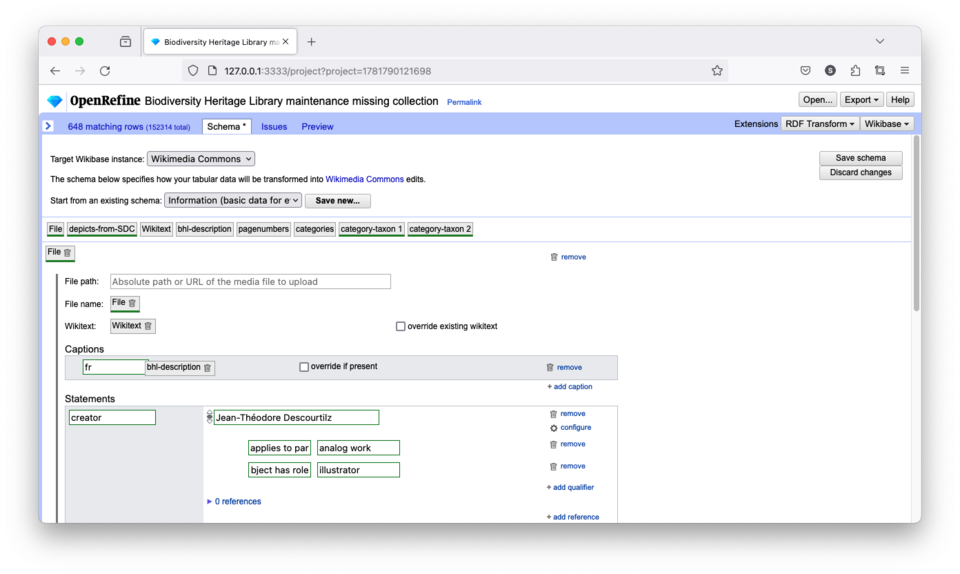960x574 pixels.
Task: Bookmark this page with the star icon
Action: coord(717,71)
